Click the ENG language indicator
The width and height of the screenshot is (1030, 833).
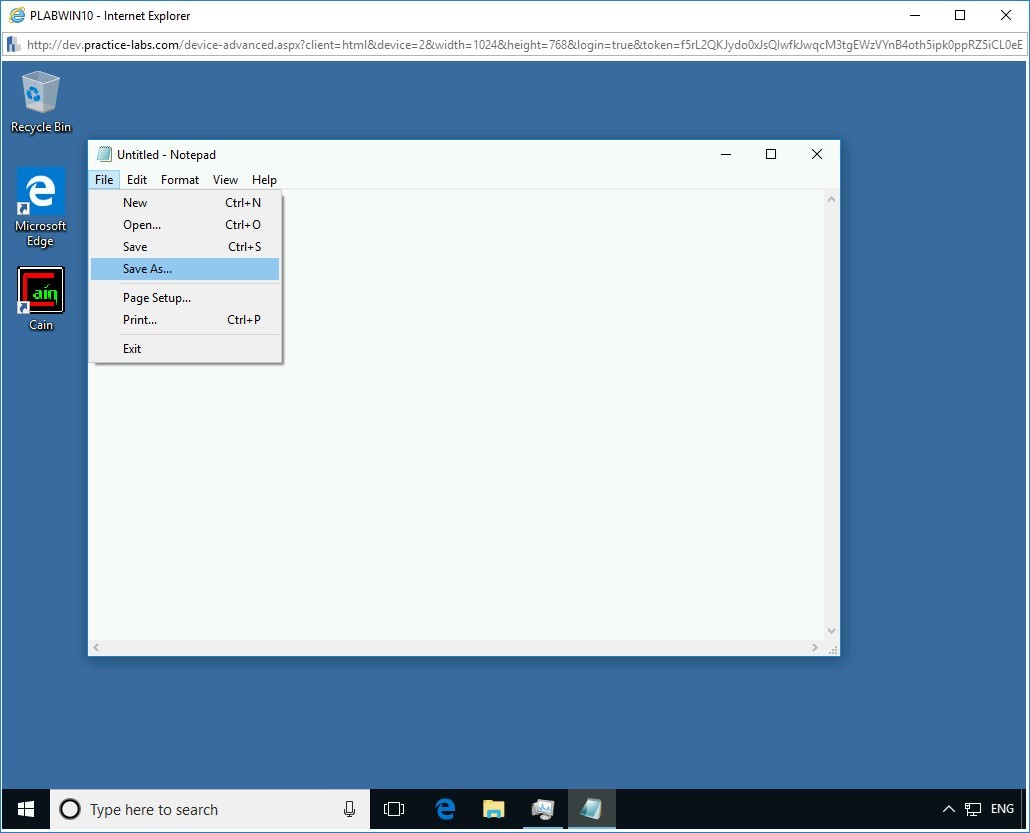tap(1002, 809)
